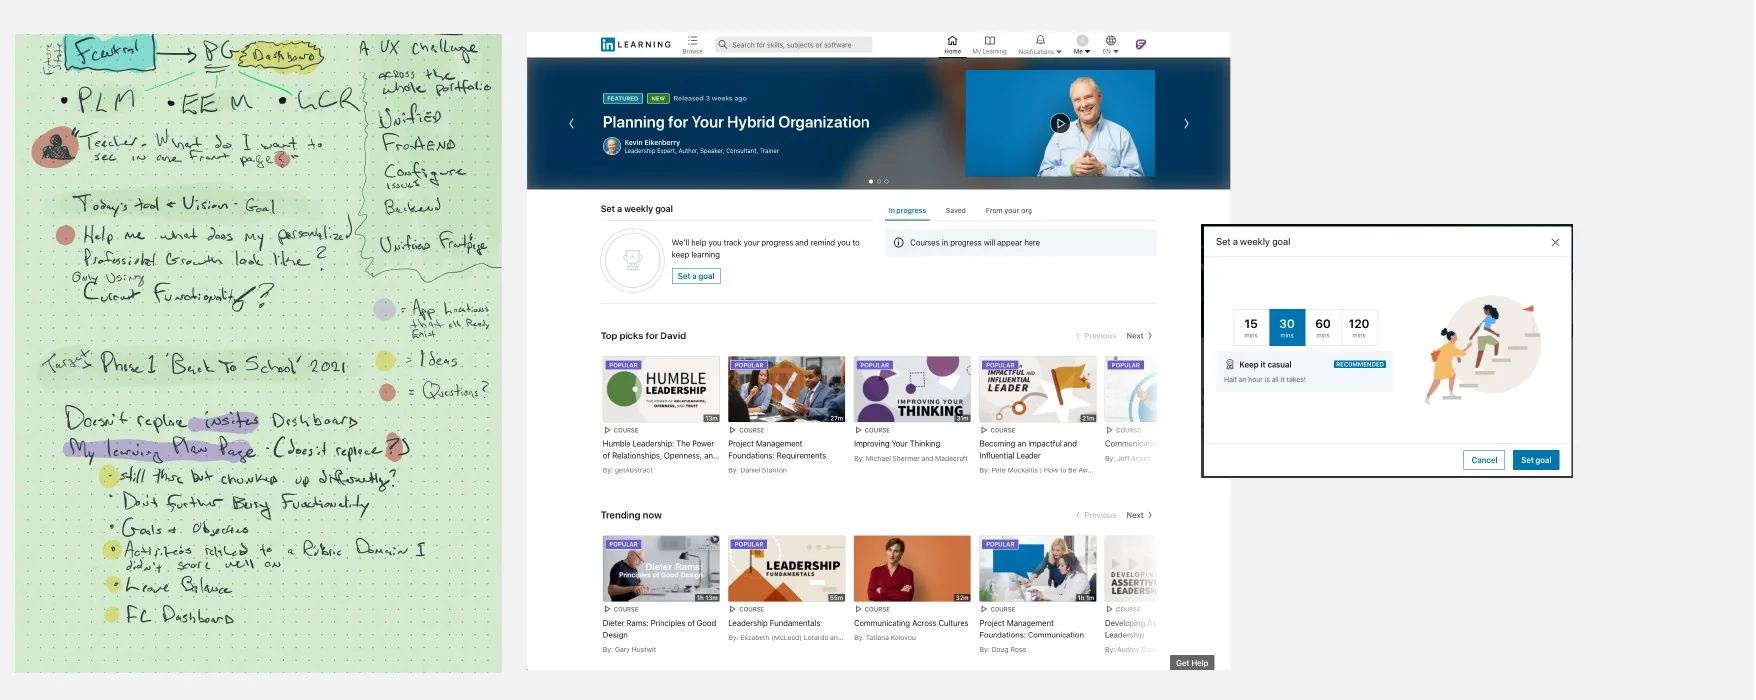
Task: Switch to the In progress tab
Action: click(x=907, y=210)
